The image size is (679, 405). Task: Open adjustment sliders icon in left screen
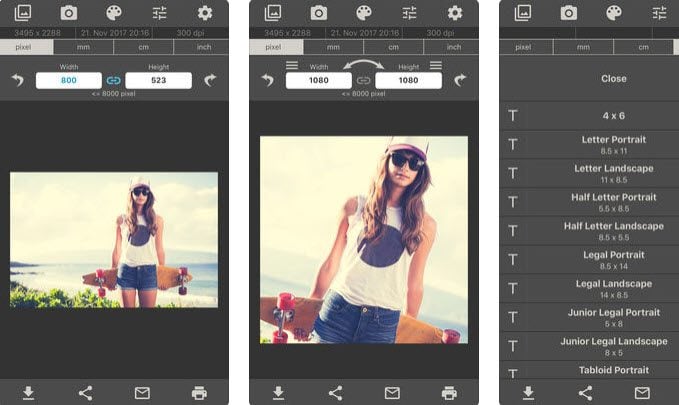(159, 13)
